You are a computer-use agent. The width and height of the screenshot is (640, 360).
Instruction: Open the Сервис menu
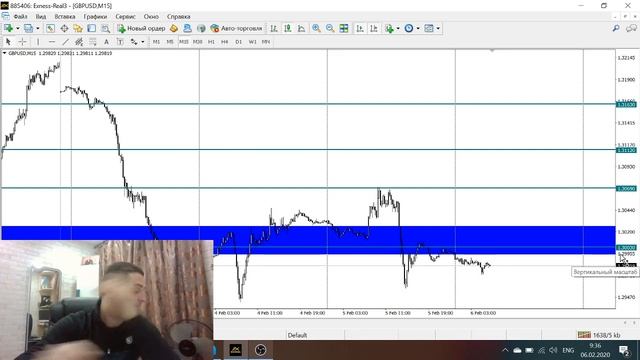(x=125, y=17)
